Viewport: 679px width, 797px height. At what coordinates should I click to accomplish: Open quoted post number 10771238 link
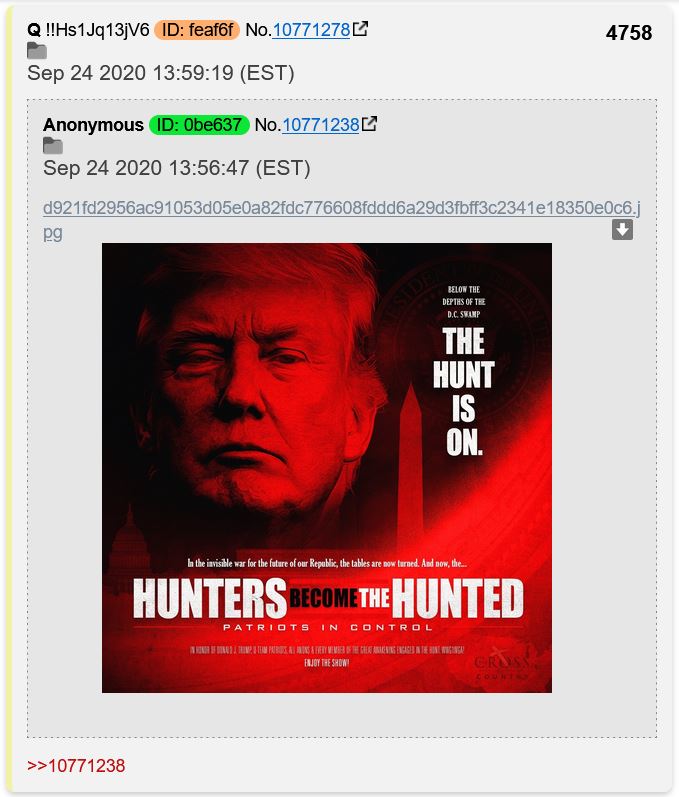321,125
